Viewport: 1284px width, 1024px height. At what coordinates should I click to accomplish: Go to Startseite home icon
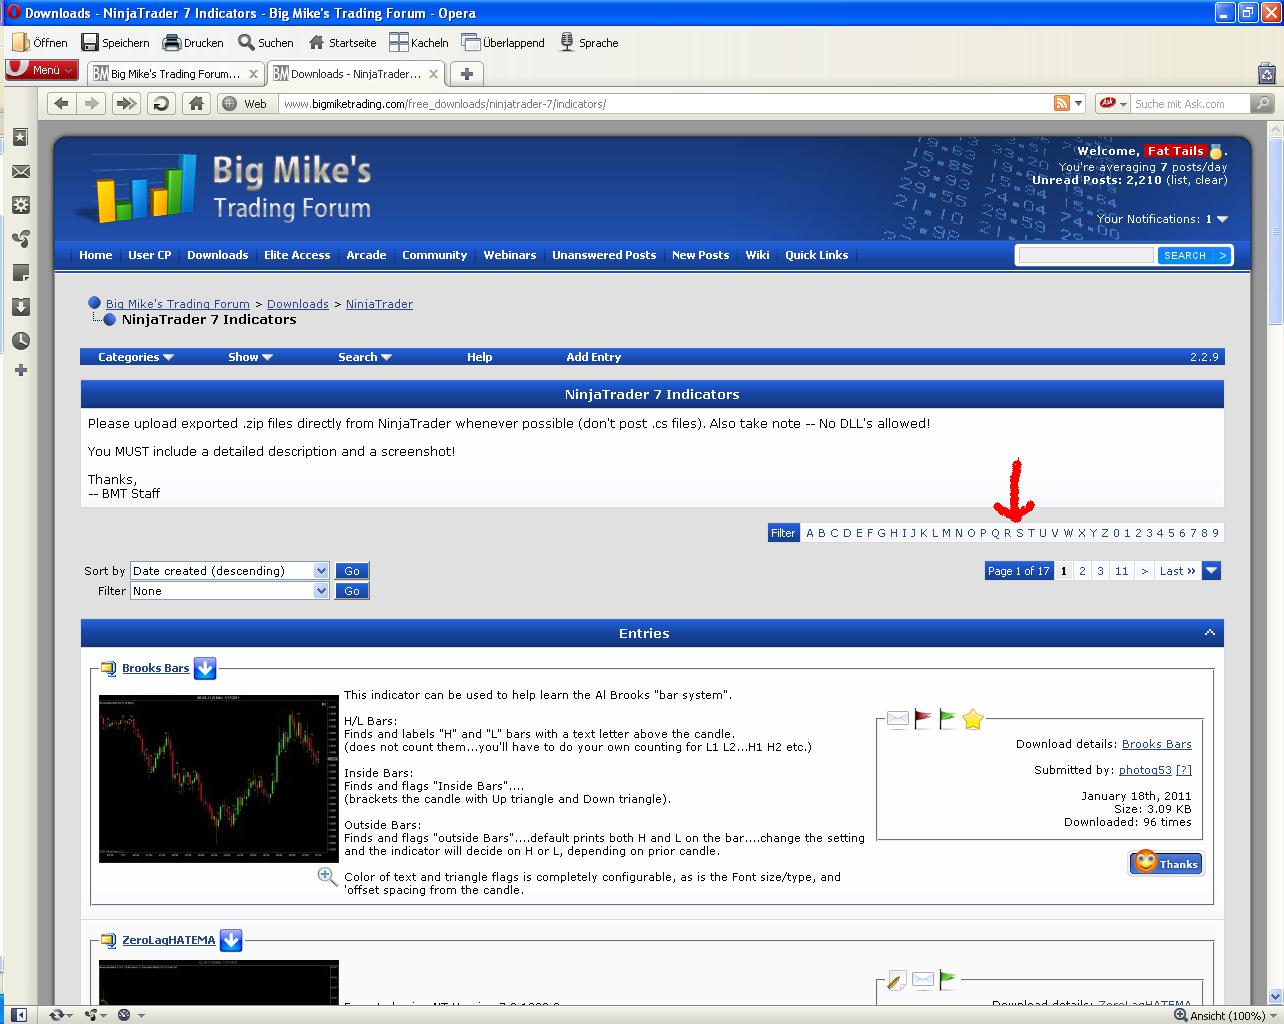317,42
